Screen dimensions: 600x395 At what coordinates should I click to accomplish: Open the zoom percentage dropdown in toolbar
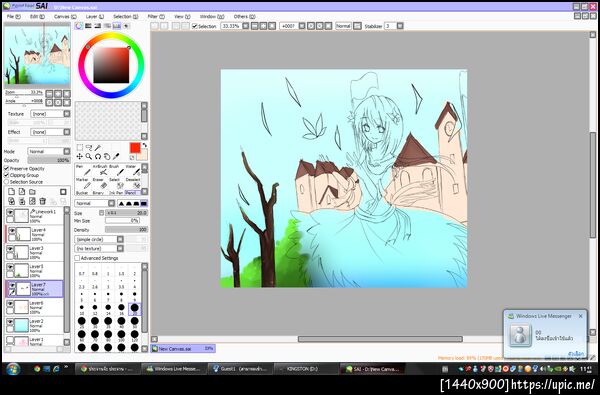246,26
